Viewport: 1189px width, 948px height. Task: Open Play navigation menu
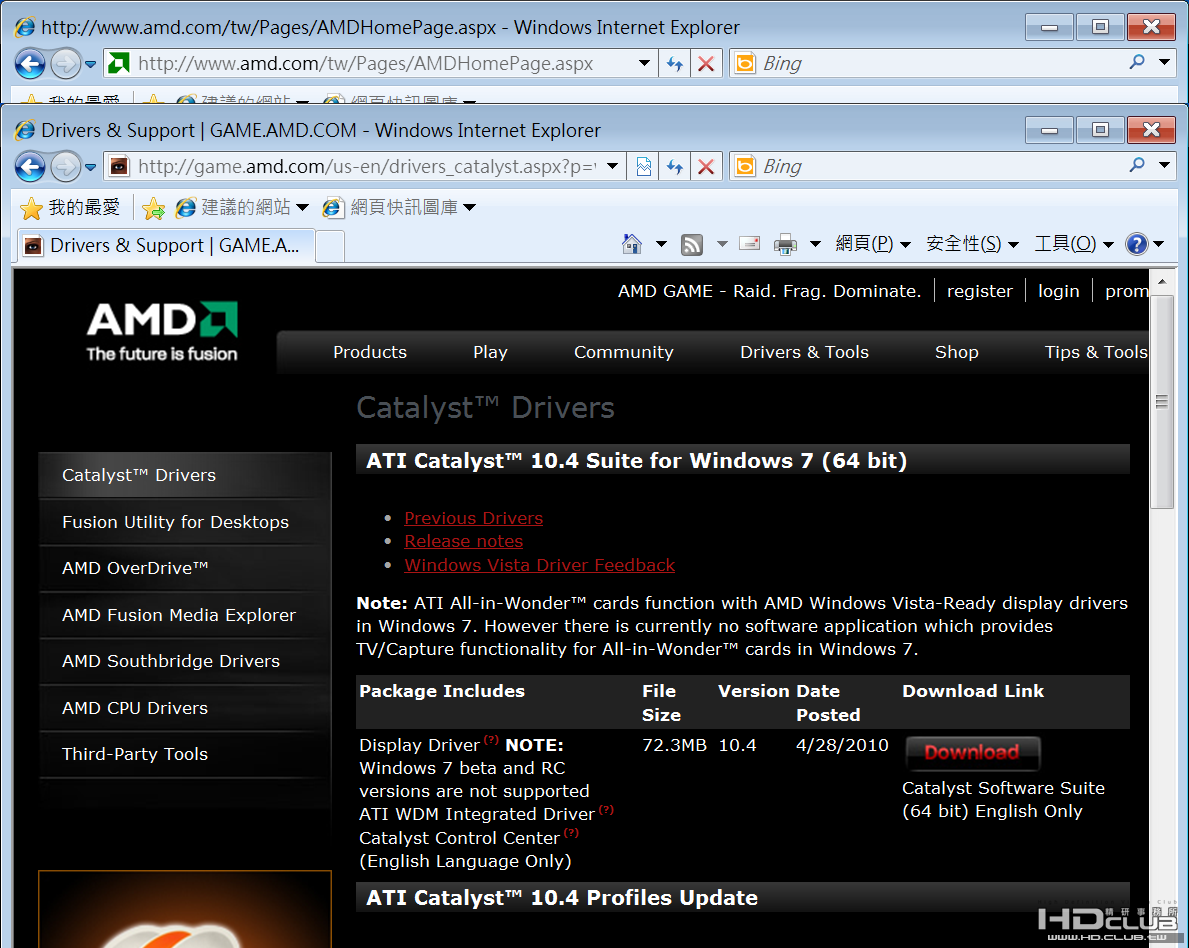491,353
